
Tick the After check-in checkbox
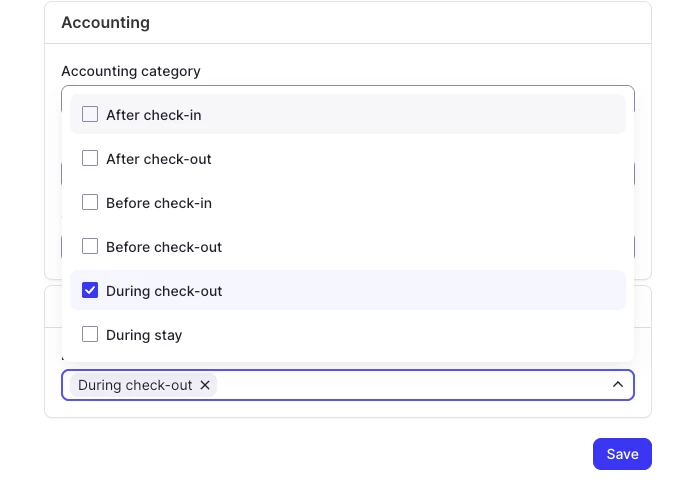pos(90,114)
